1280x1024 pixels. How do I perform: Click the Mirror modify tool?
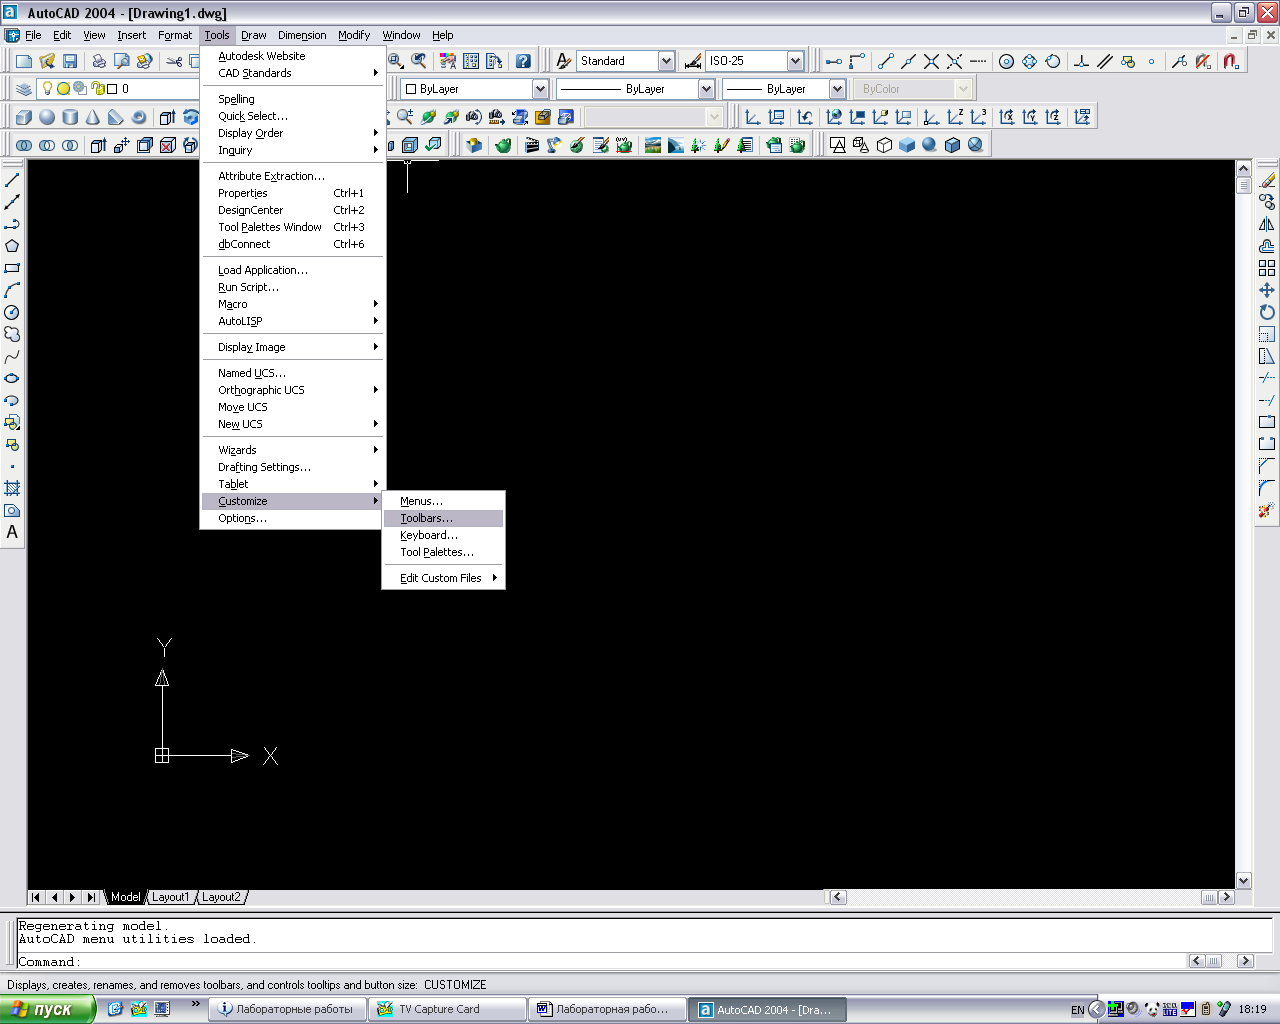point(1267,224)
